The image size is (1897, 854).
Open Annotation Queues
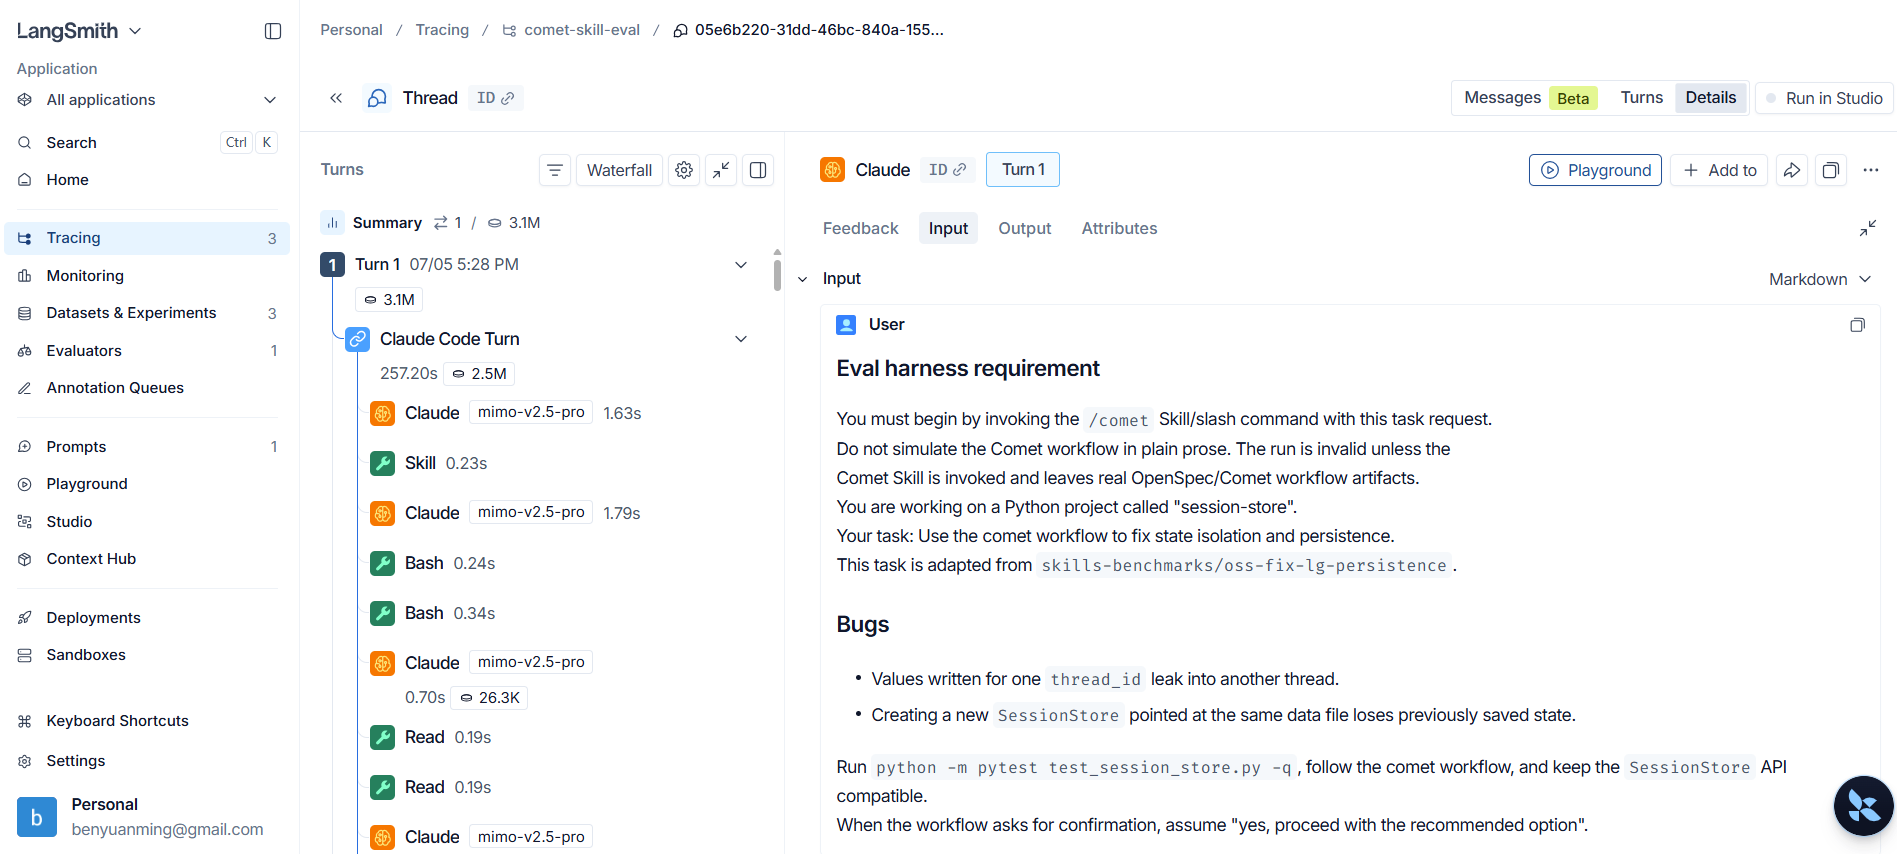[147, 388]
